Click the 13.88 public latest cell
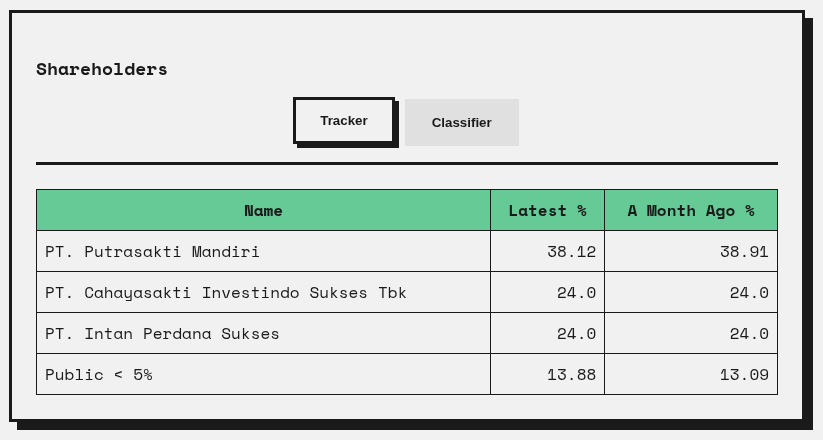823x440 pixels. (x=571, y=375)
